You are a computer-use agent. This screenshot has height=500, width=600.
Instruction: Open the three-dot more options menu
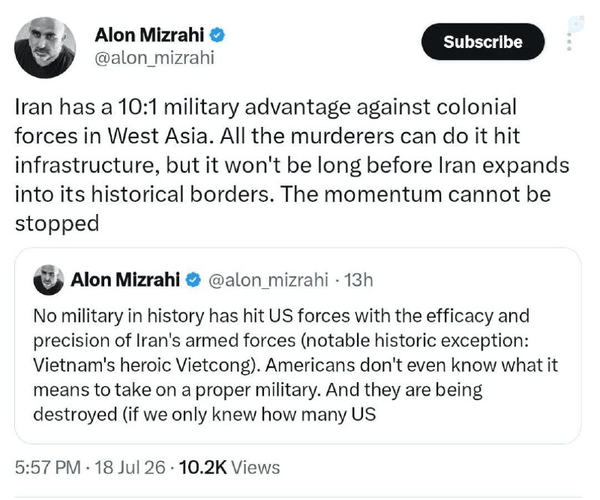tap(569, 41)
